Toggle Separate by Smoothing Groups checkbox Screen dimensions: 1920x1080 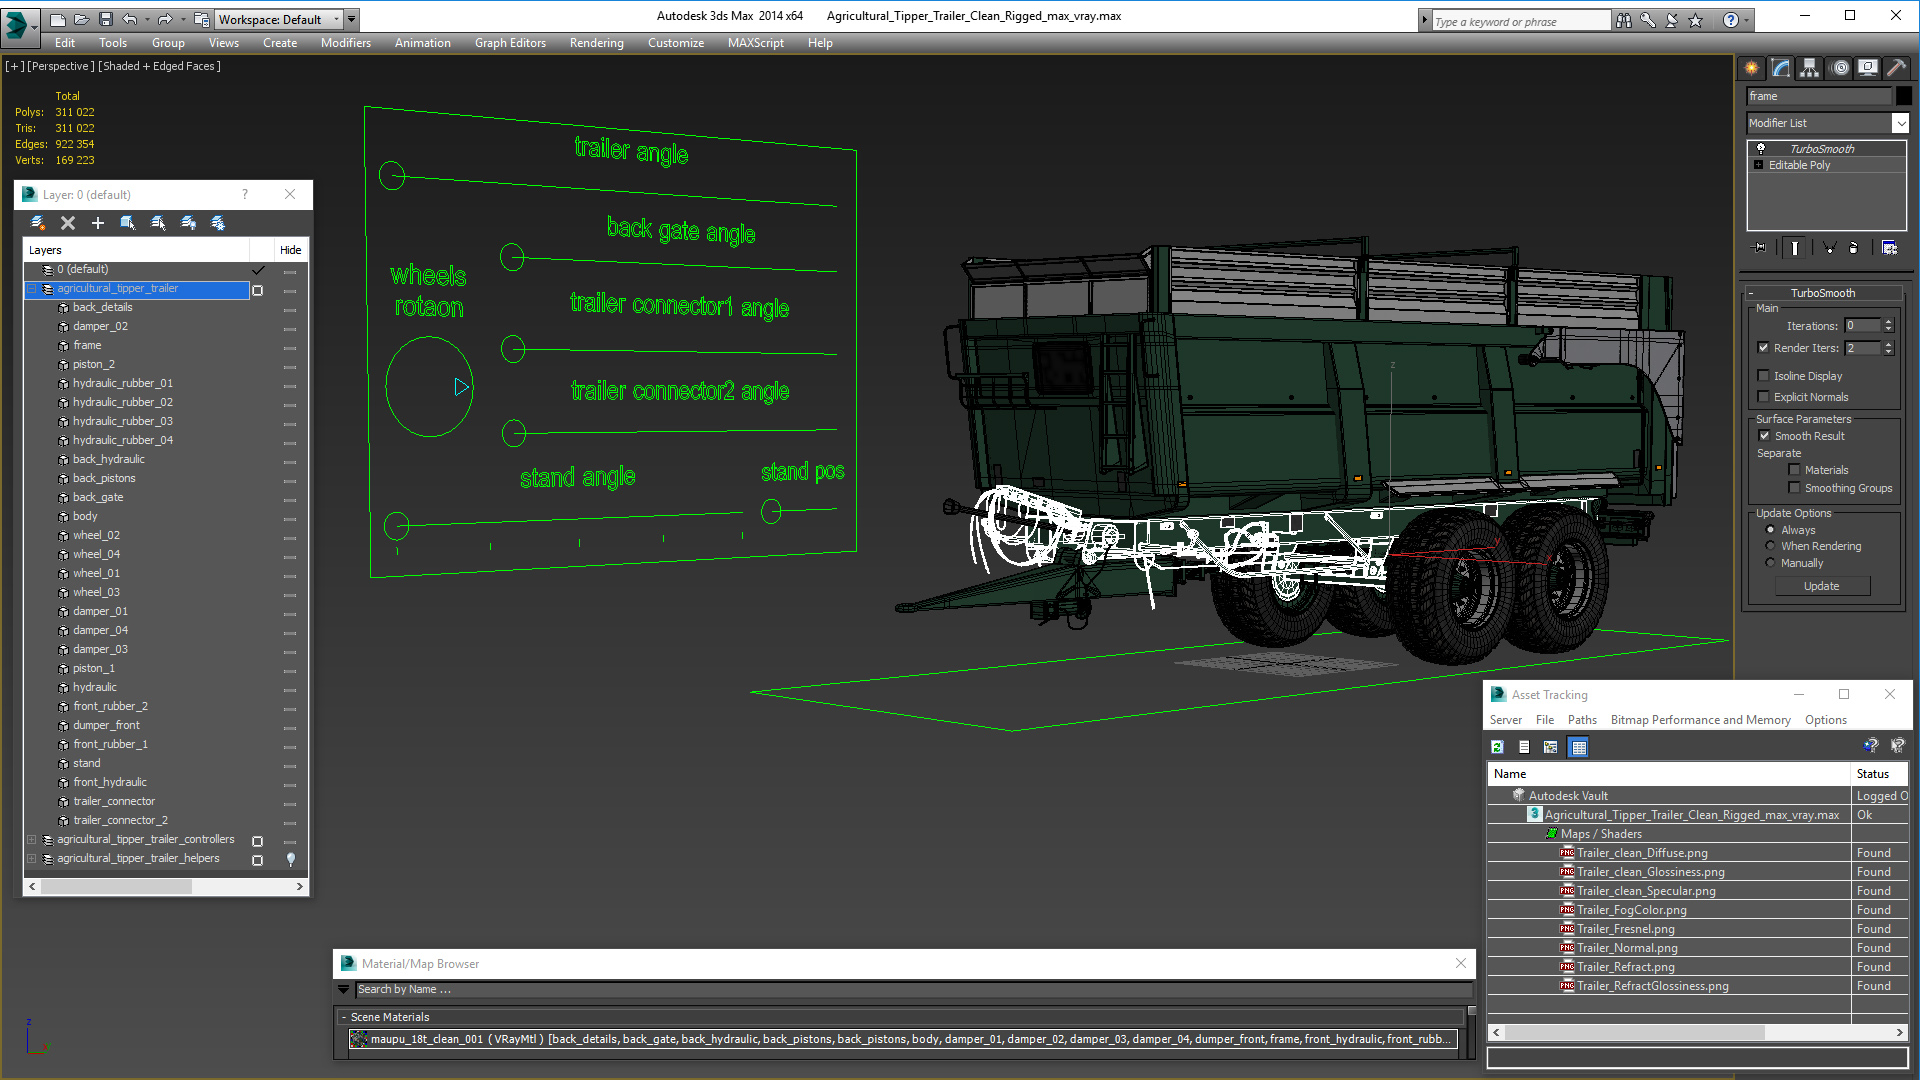click(1794, 488)
